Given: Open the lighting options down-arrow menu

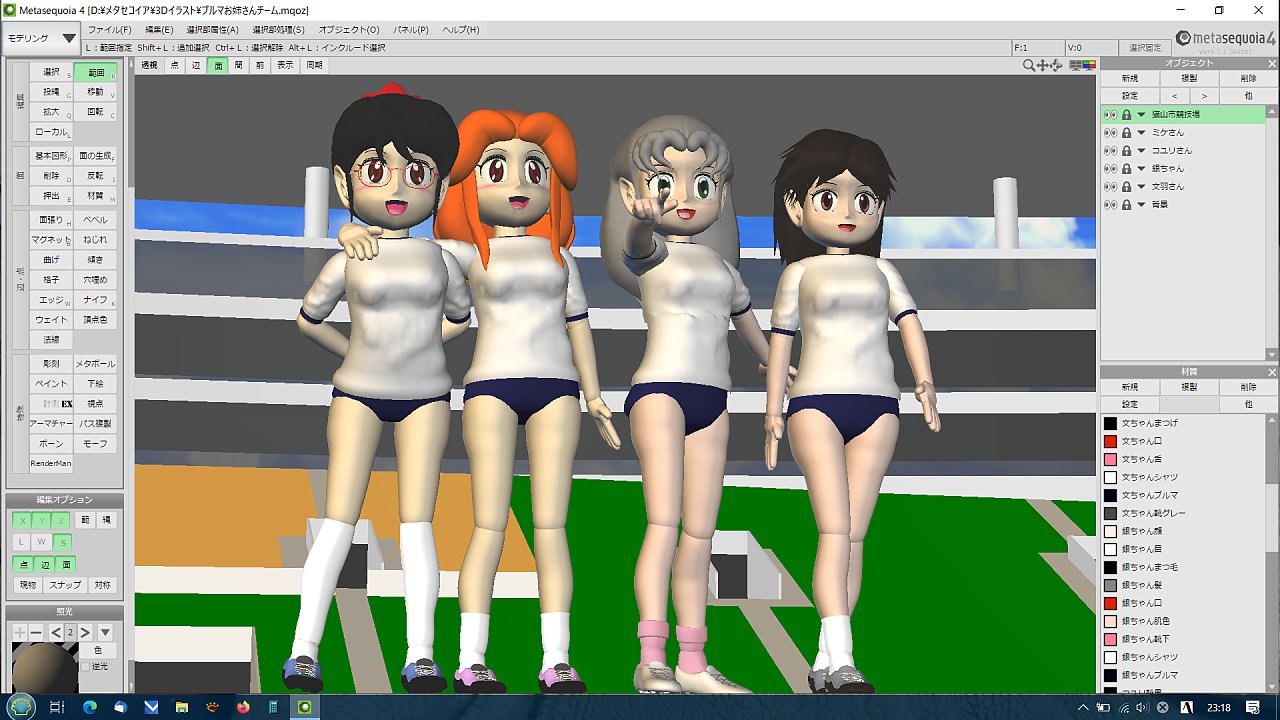Looking at the screenshot, I should [104, 632].
